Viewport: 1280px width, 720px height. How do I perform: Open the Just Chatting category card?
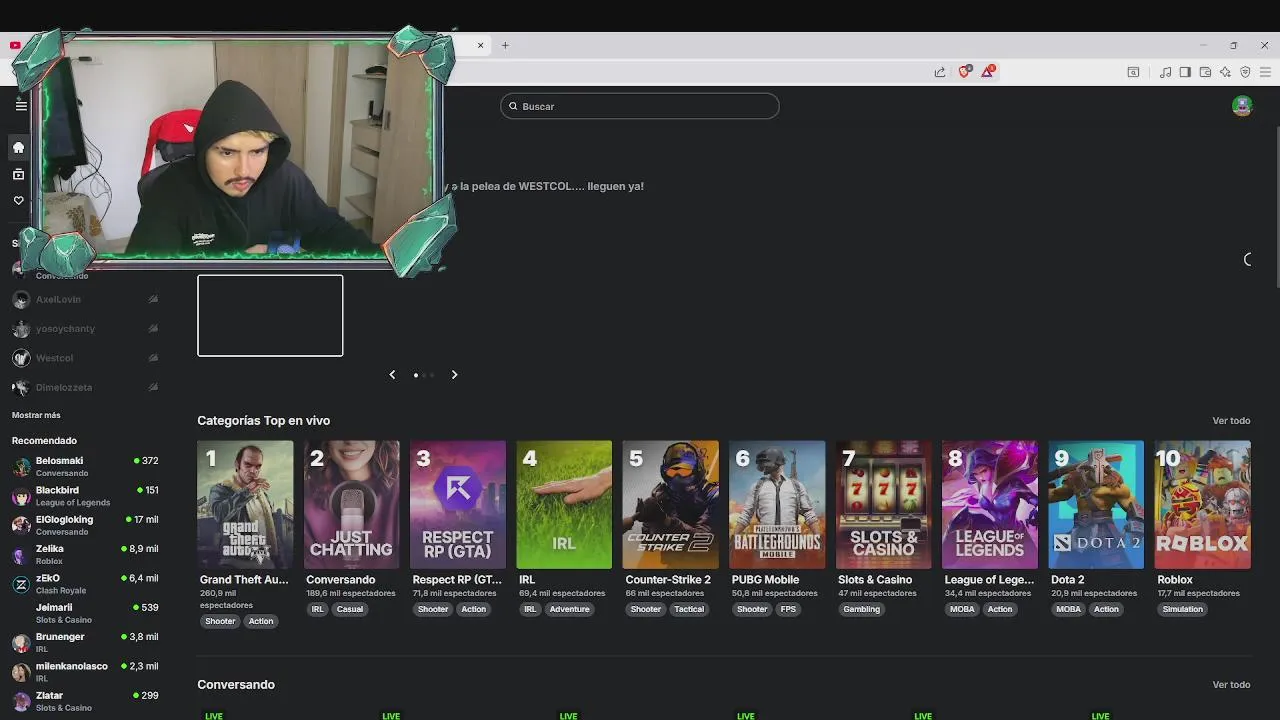point(351,504)
